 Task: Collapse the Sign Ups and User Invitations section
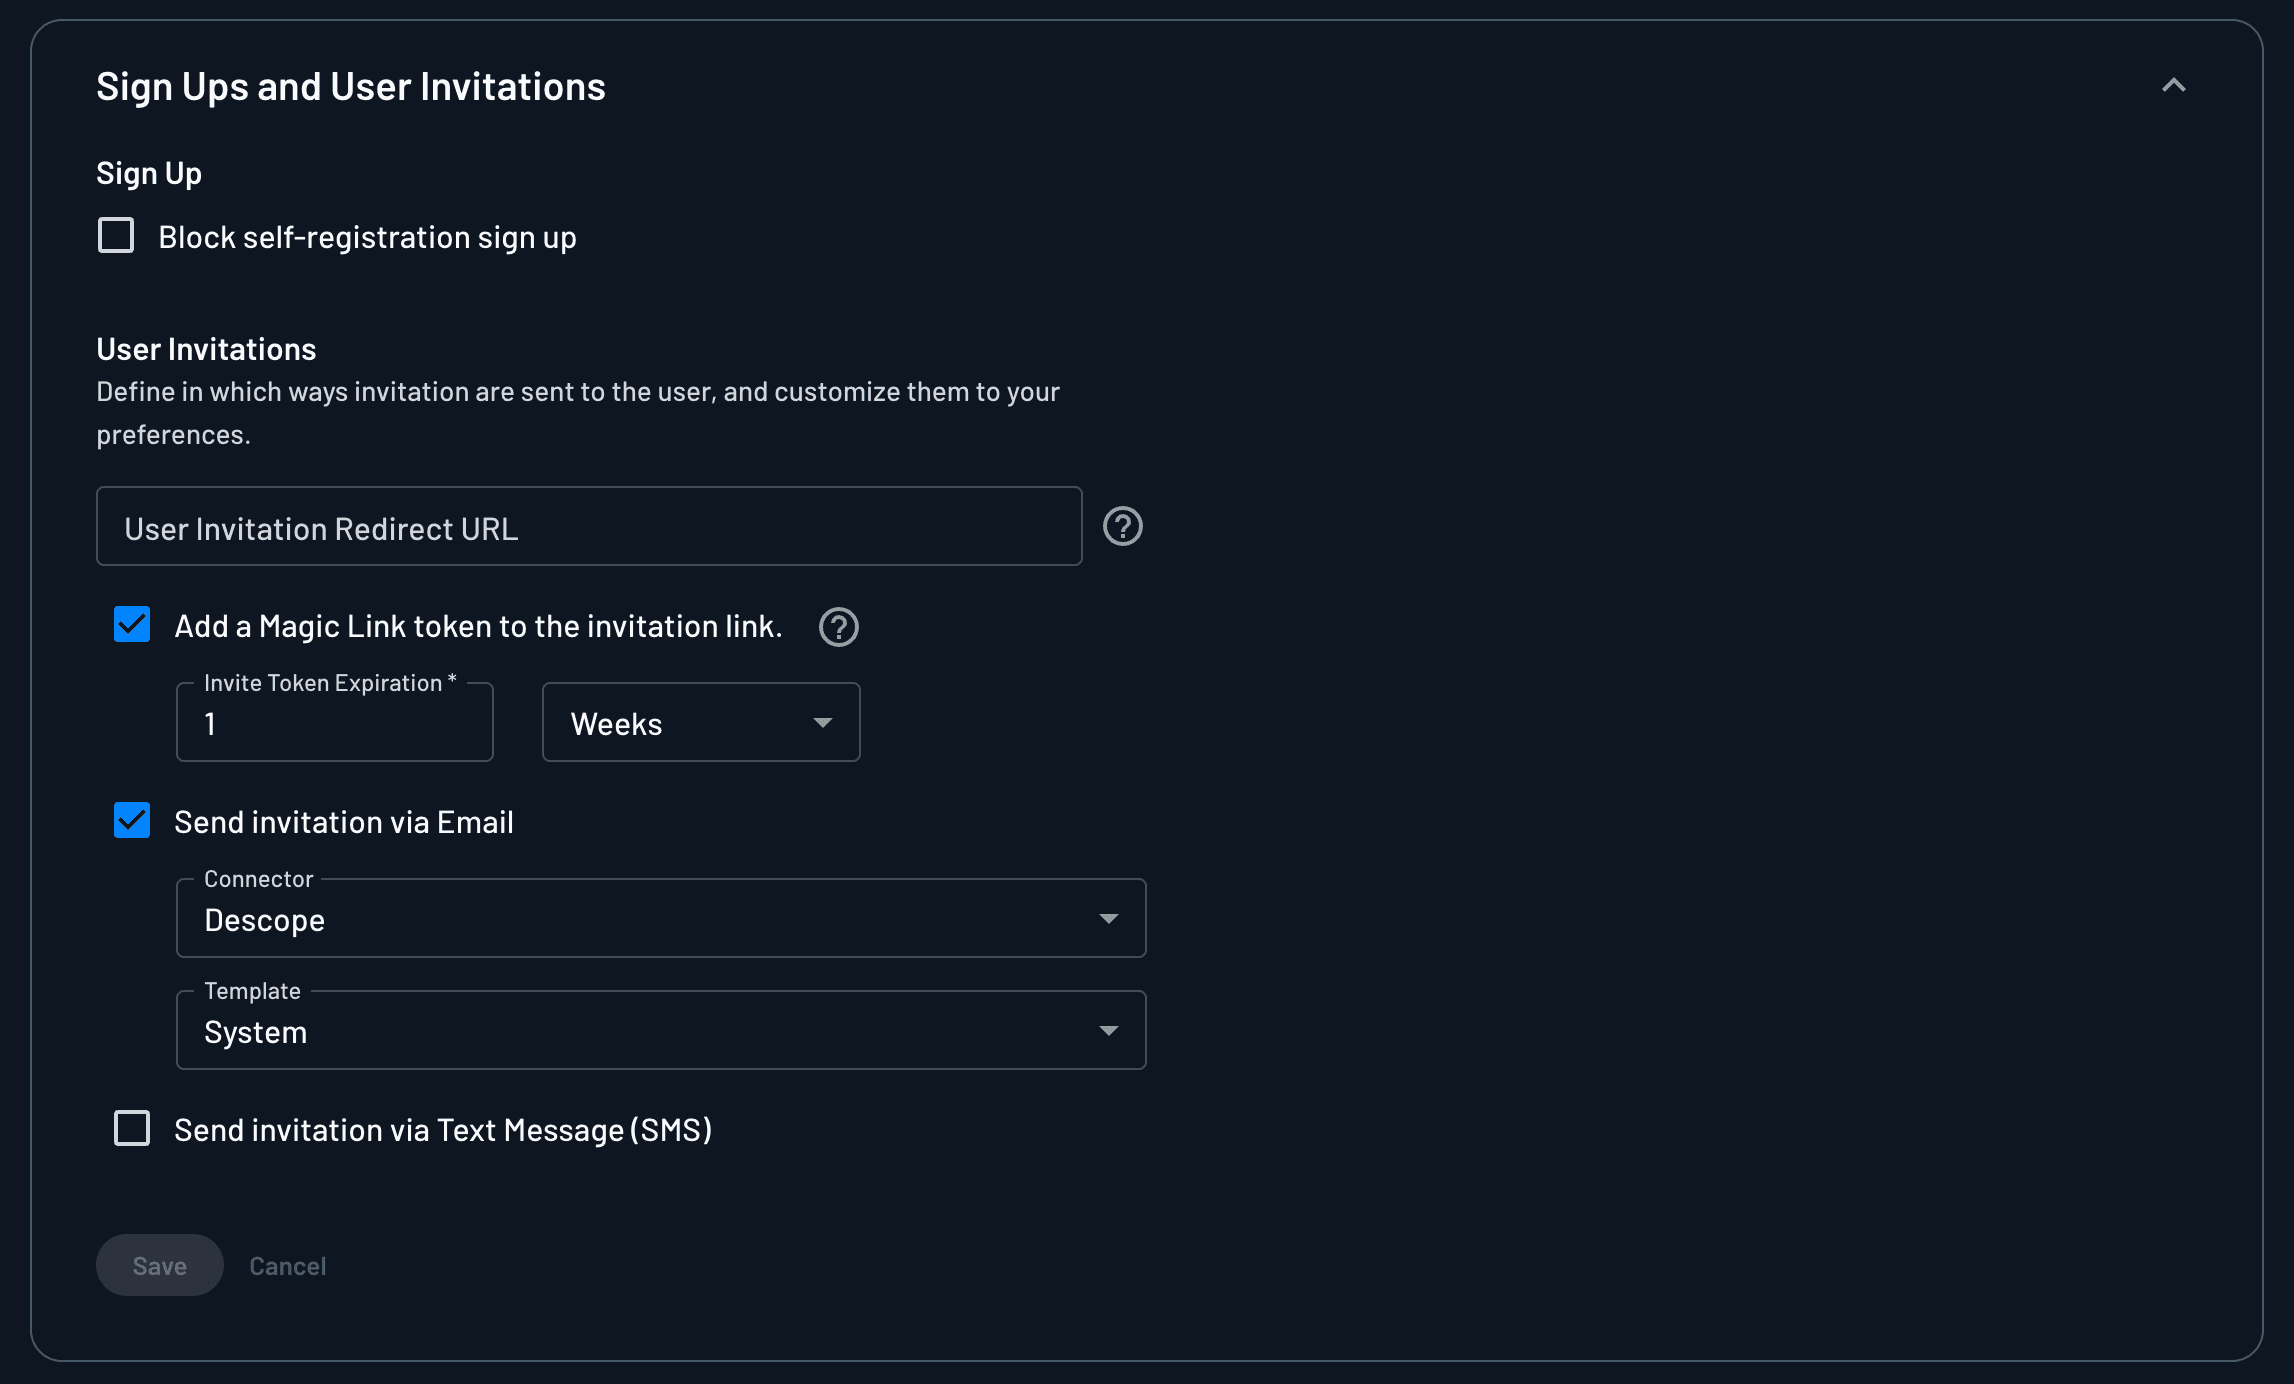point(2174,86)
